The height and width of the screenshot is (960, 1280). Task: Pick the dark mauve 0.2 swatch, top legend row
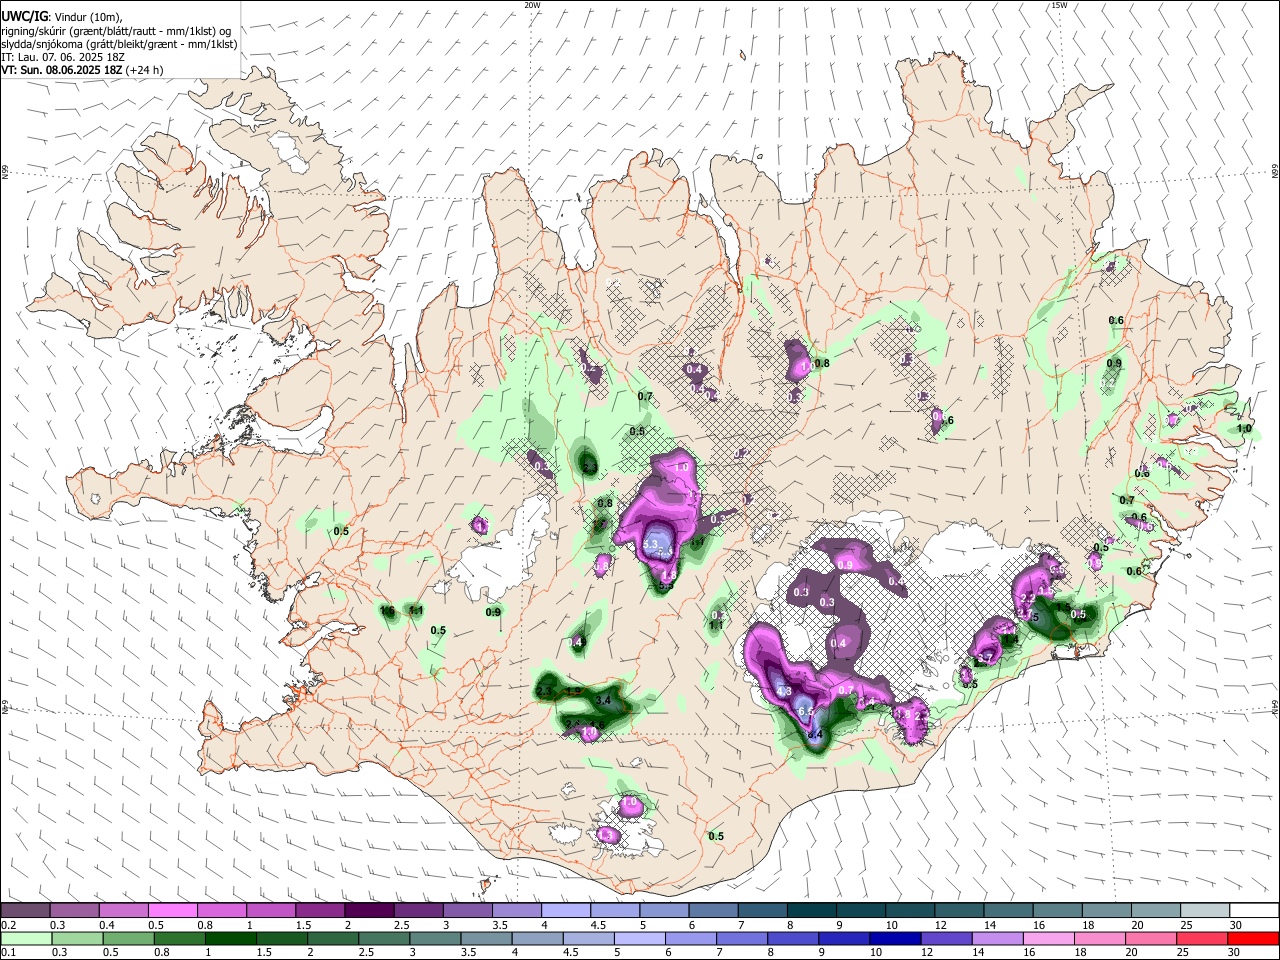pyautogui.click(x=25, y=911)
